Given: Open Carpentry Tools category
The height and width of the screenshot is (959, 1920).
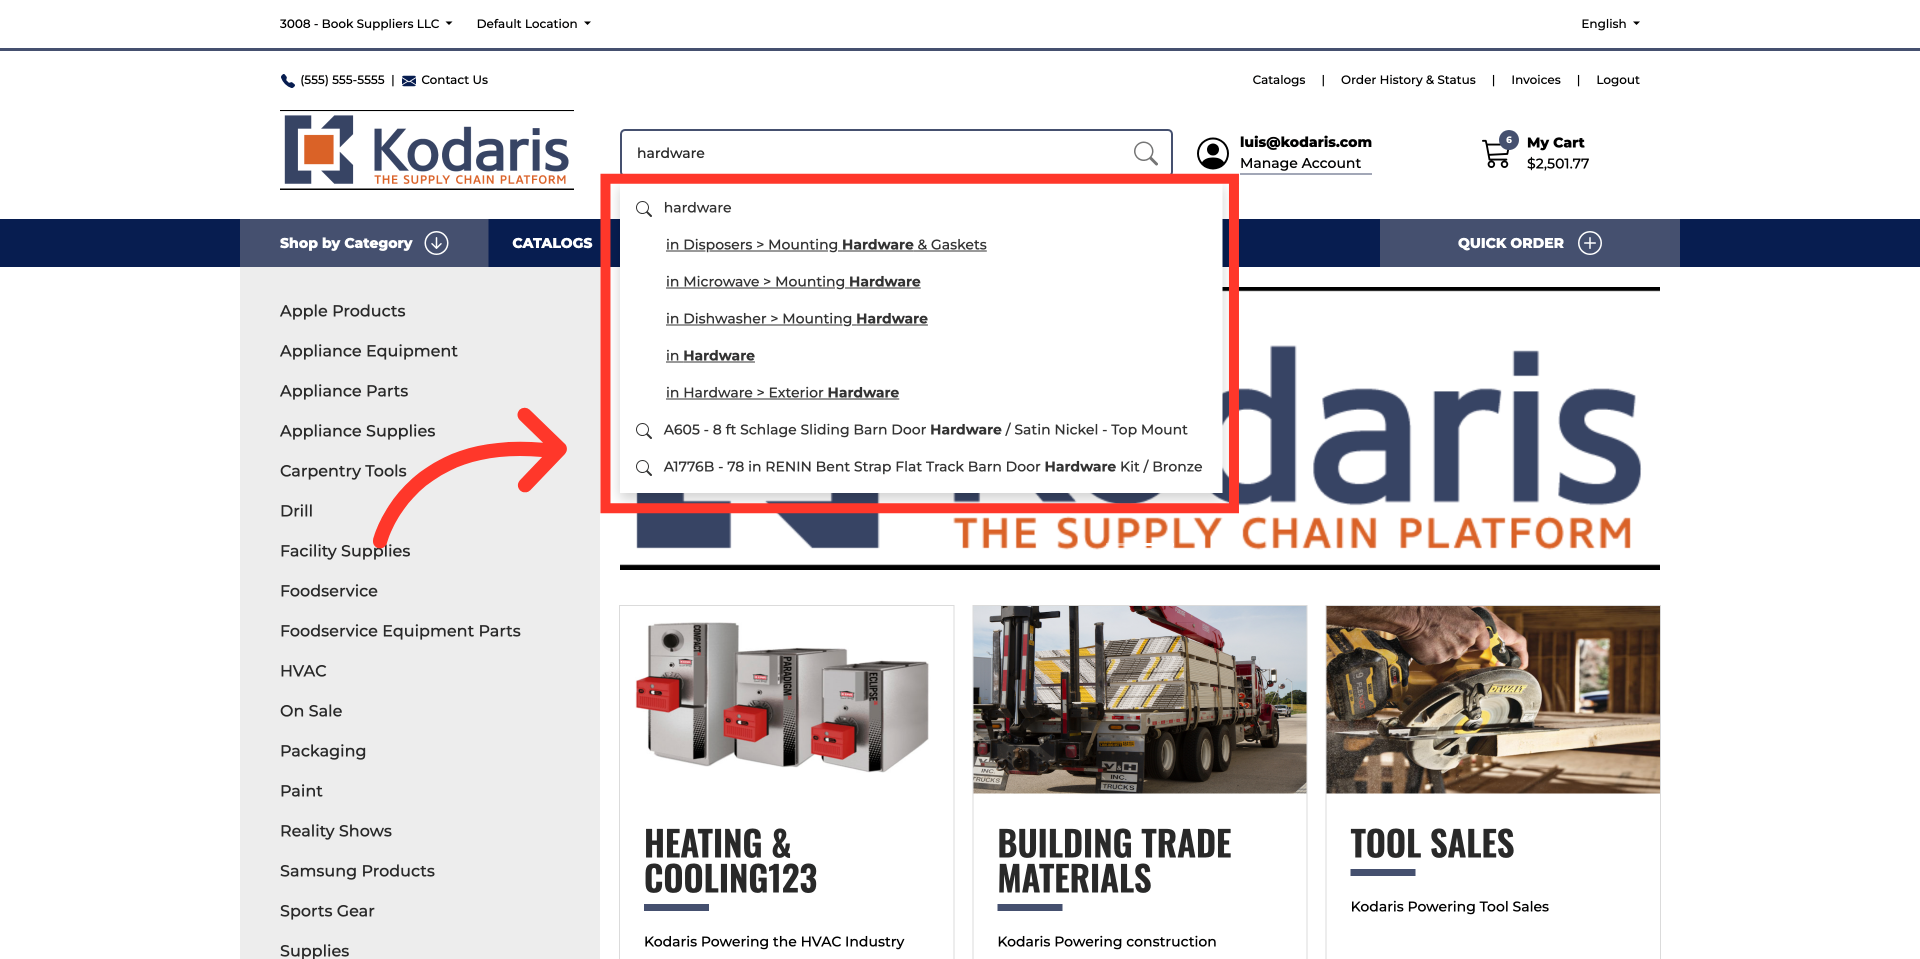Looking at the screenshot, I should tap(343, 471).
